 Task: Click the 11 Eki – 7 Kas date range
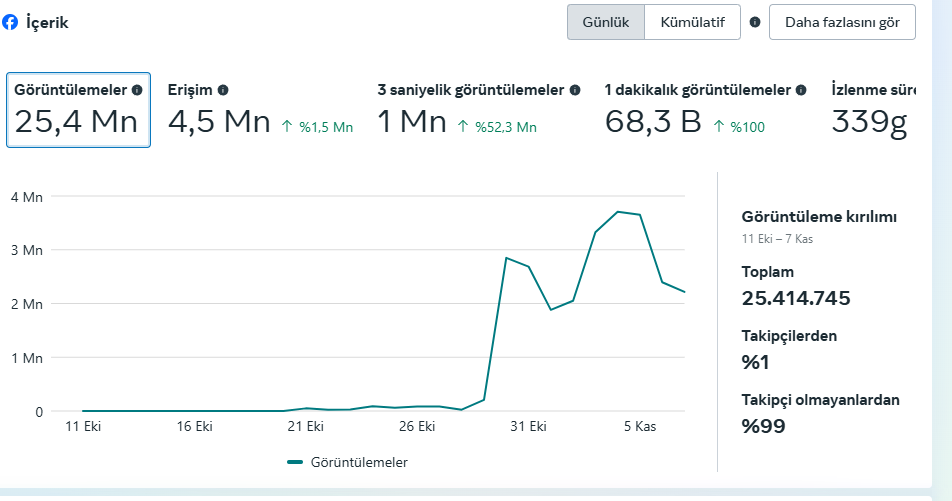click(x=777, y=239)
